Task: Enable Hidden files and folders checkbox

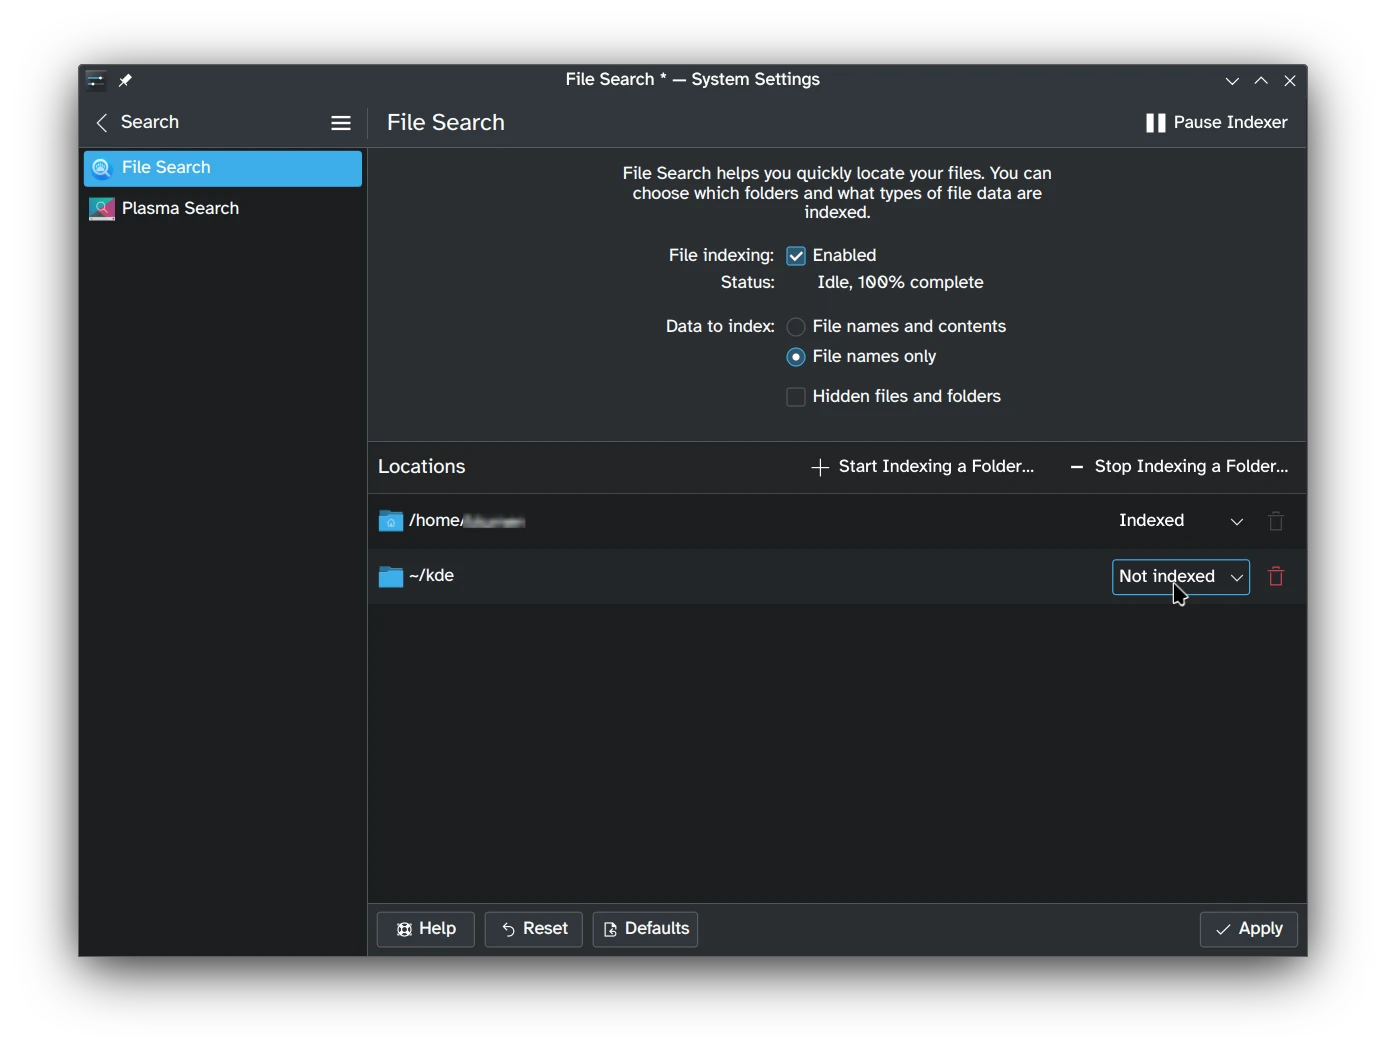Action: (x=796, y=397)
